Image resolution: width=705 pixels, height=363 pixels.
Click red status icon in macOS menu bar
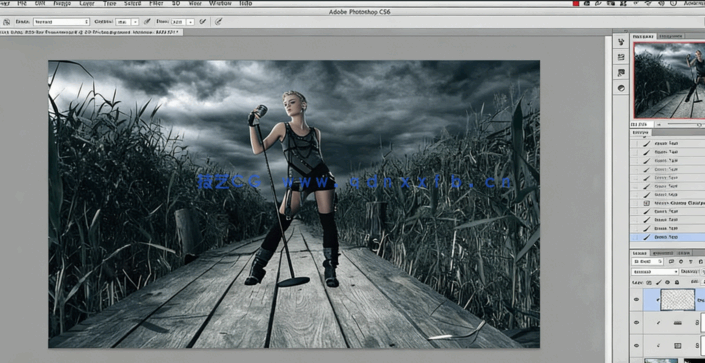click(576, 3)
